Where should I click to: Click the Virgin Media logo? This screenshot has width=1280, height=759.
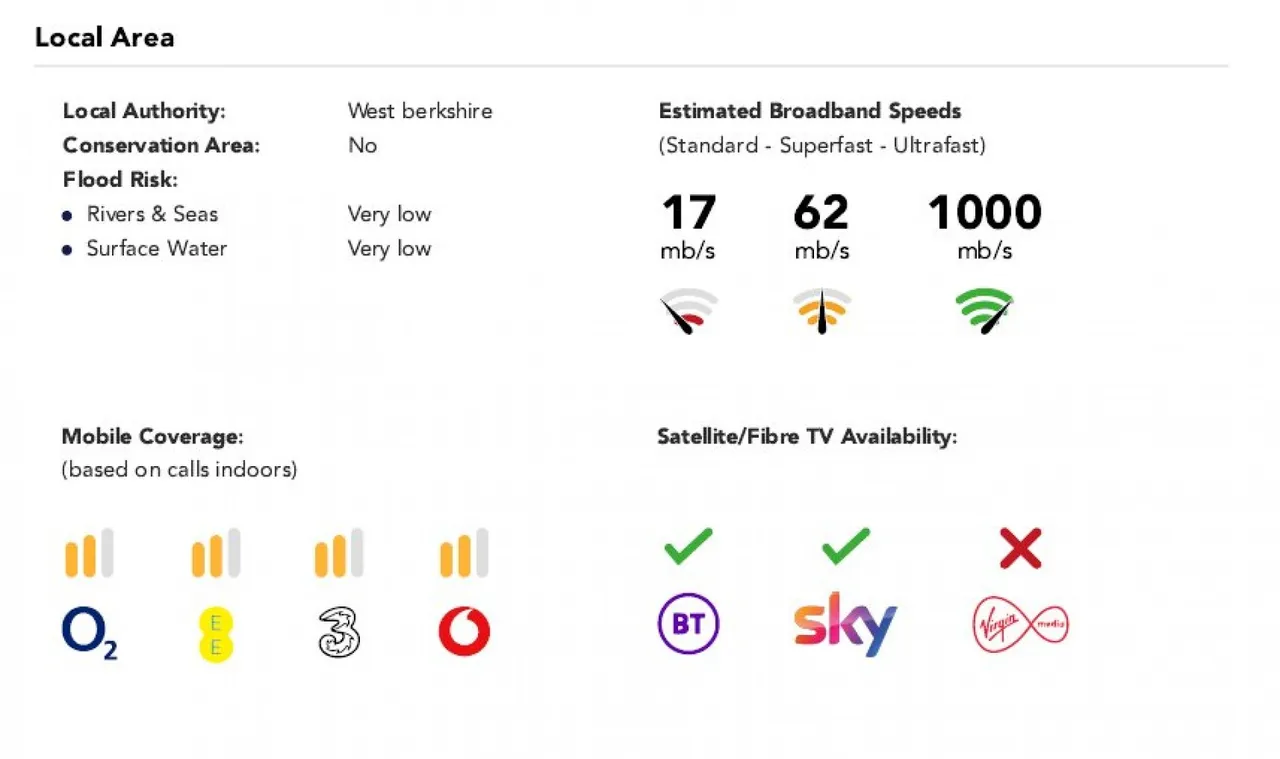(x=1021, y=625)
